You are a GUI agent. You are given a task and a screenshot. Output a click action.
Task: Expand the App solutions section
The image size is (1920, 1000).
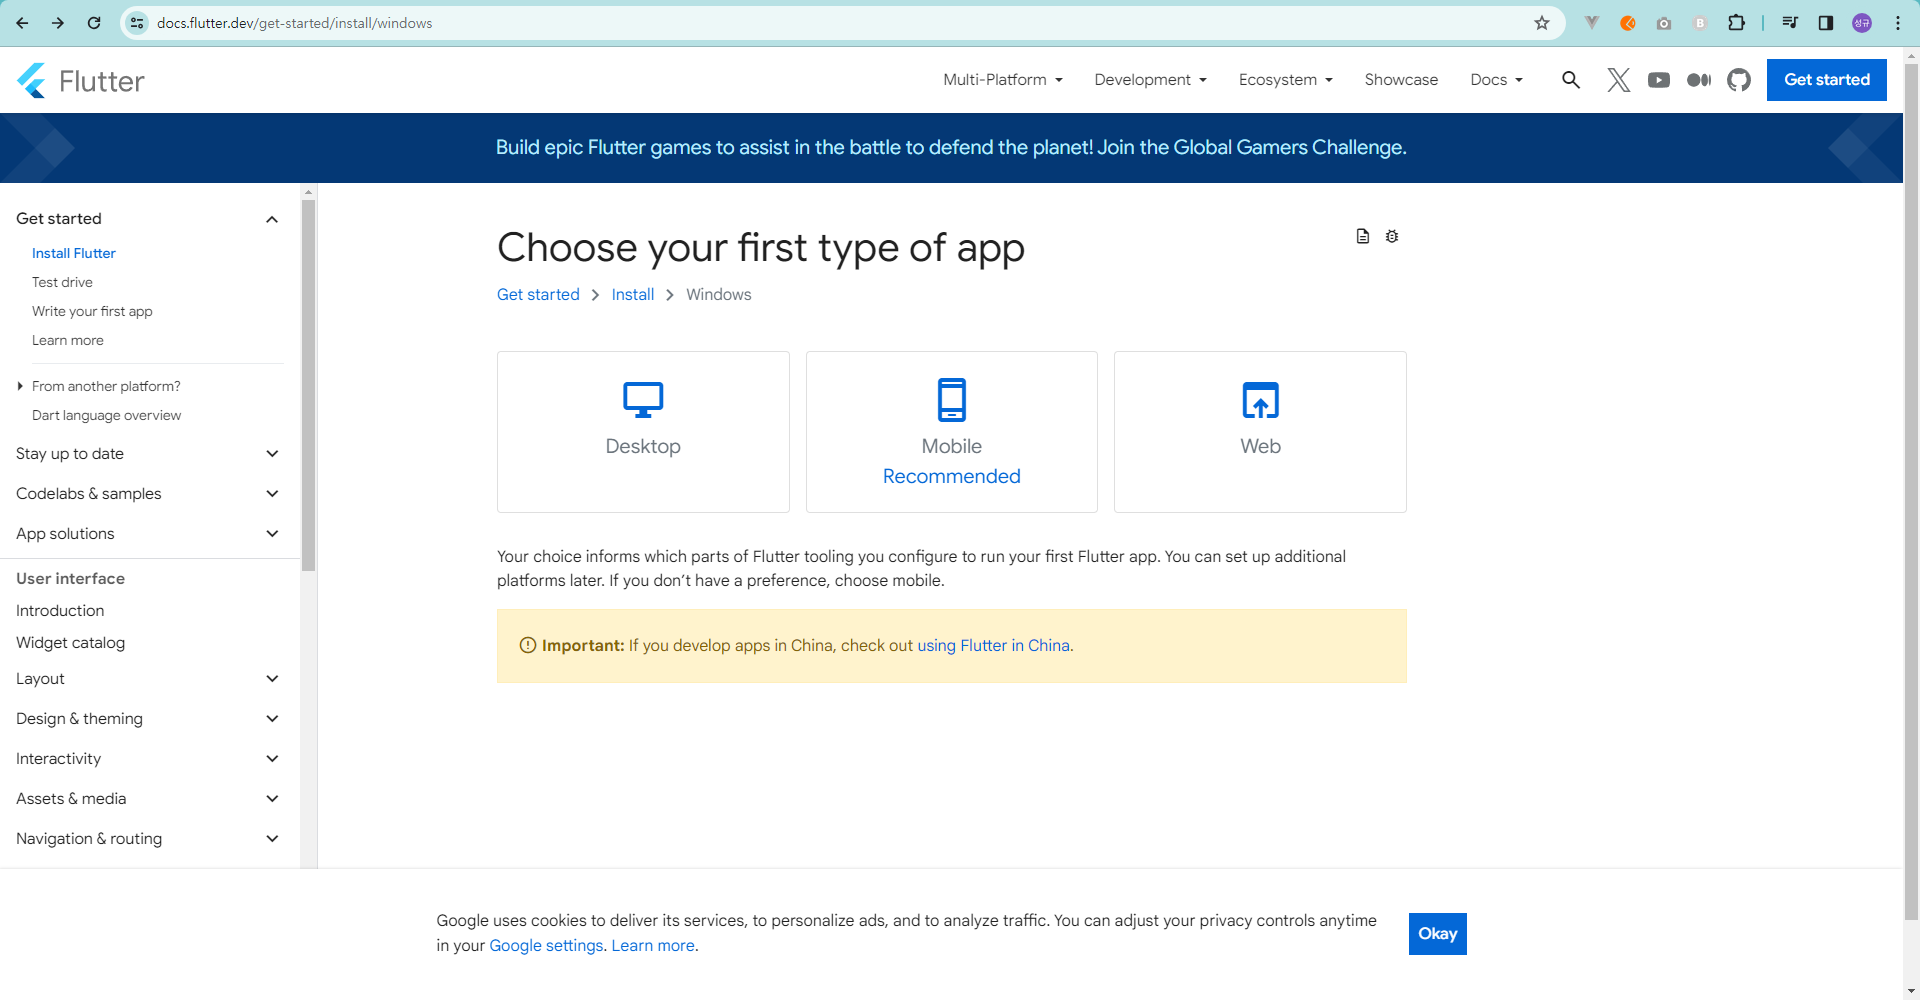pos(272,534)
